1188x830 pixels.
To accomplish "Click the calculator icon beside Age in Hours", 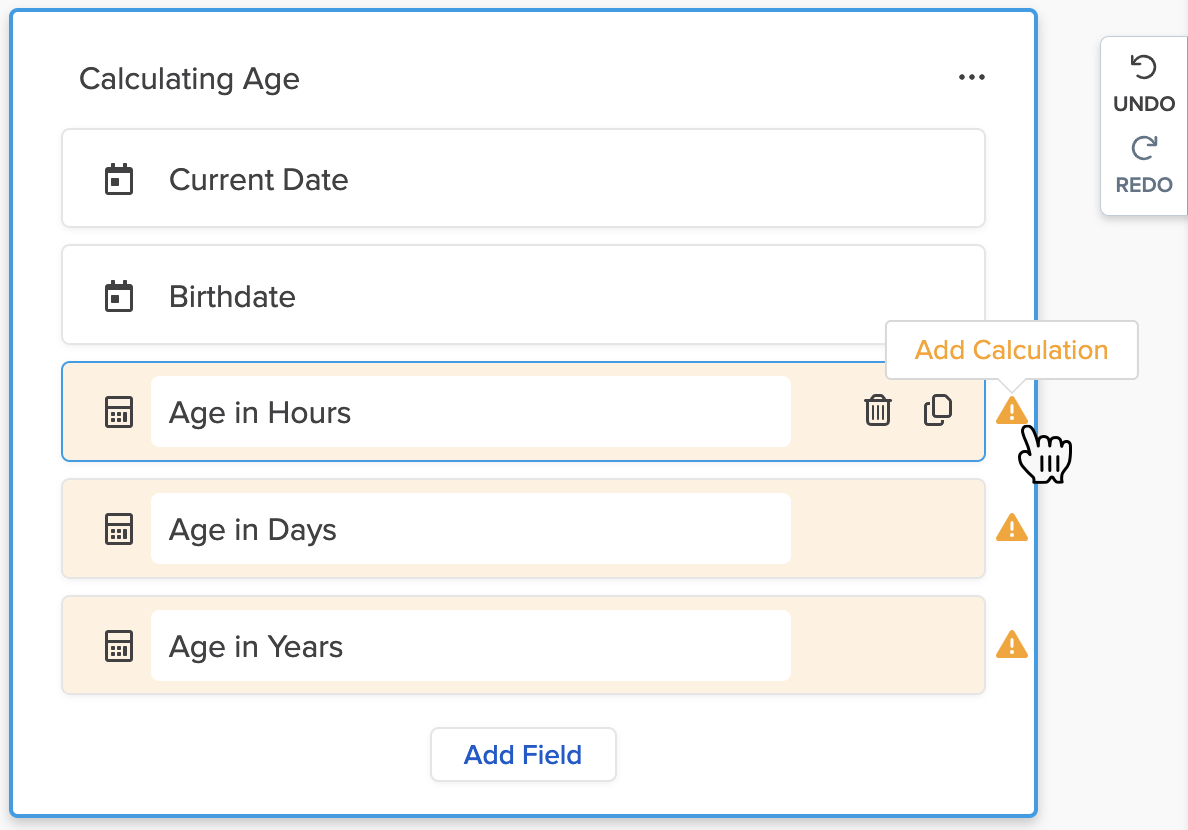I will click(119, 411).
